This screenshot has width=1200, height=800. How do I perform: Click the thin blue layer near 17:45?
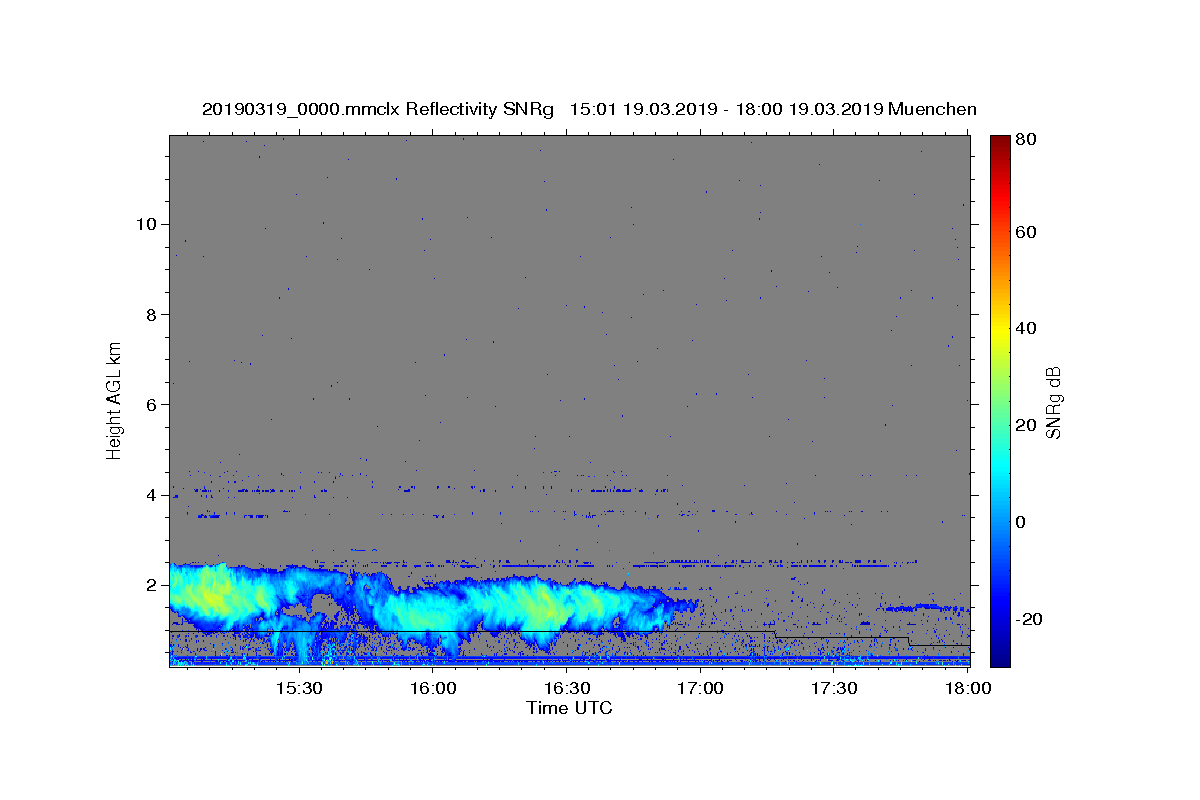pyautogui.click(x=925, y=607)
